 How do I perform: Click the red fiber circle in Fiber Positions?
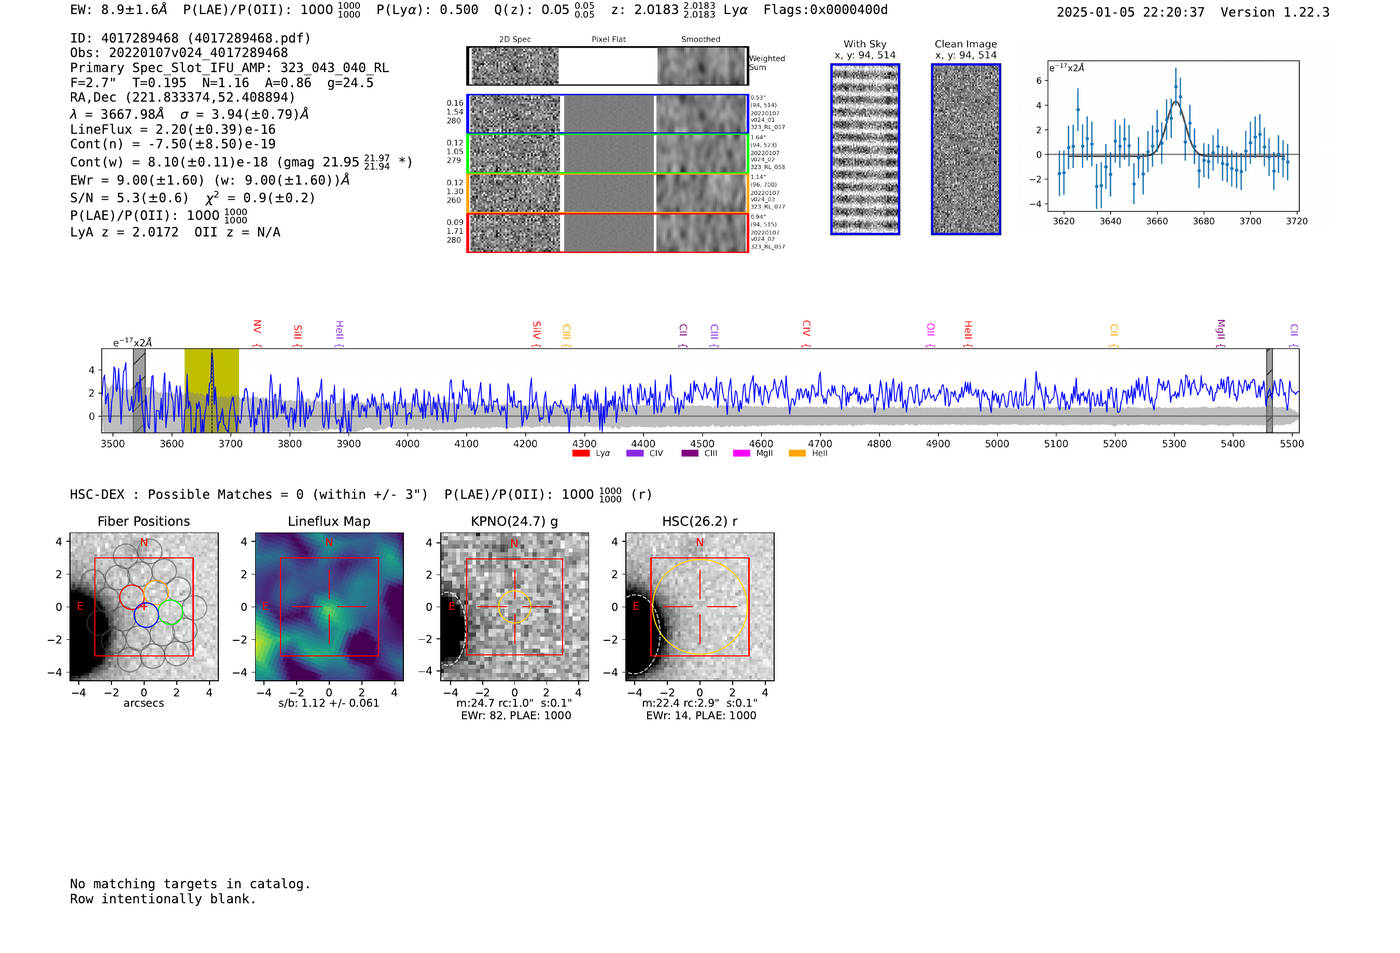(x=132, y=597)
